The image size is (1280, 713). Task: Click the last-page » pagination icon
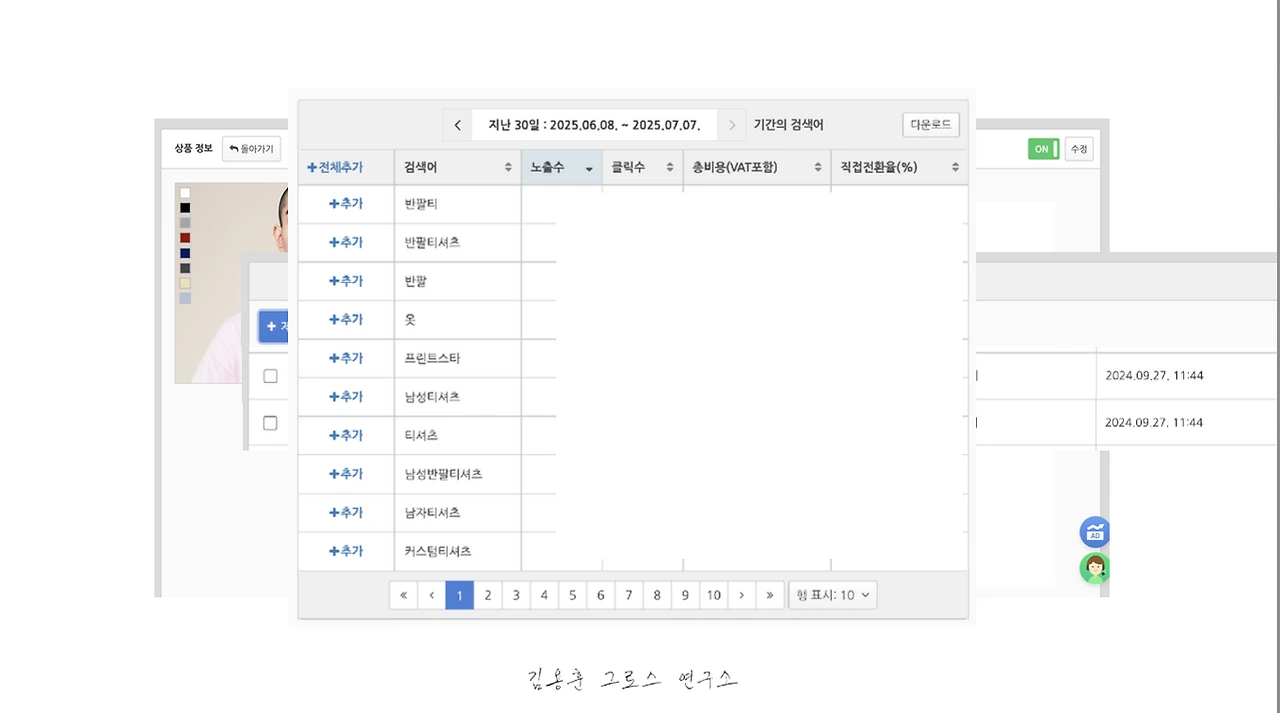pyautogui.click(x=770, y=594)
